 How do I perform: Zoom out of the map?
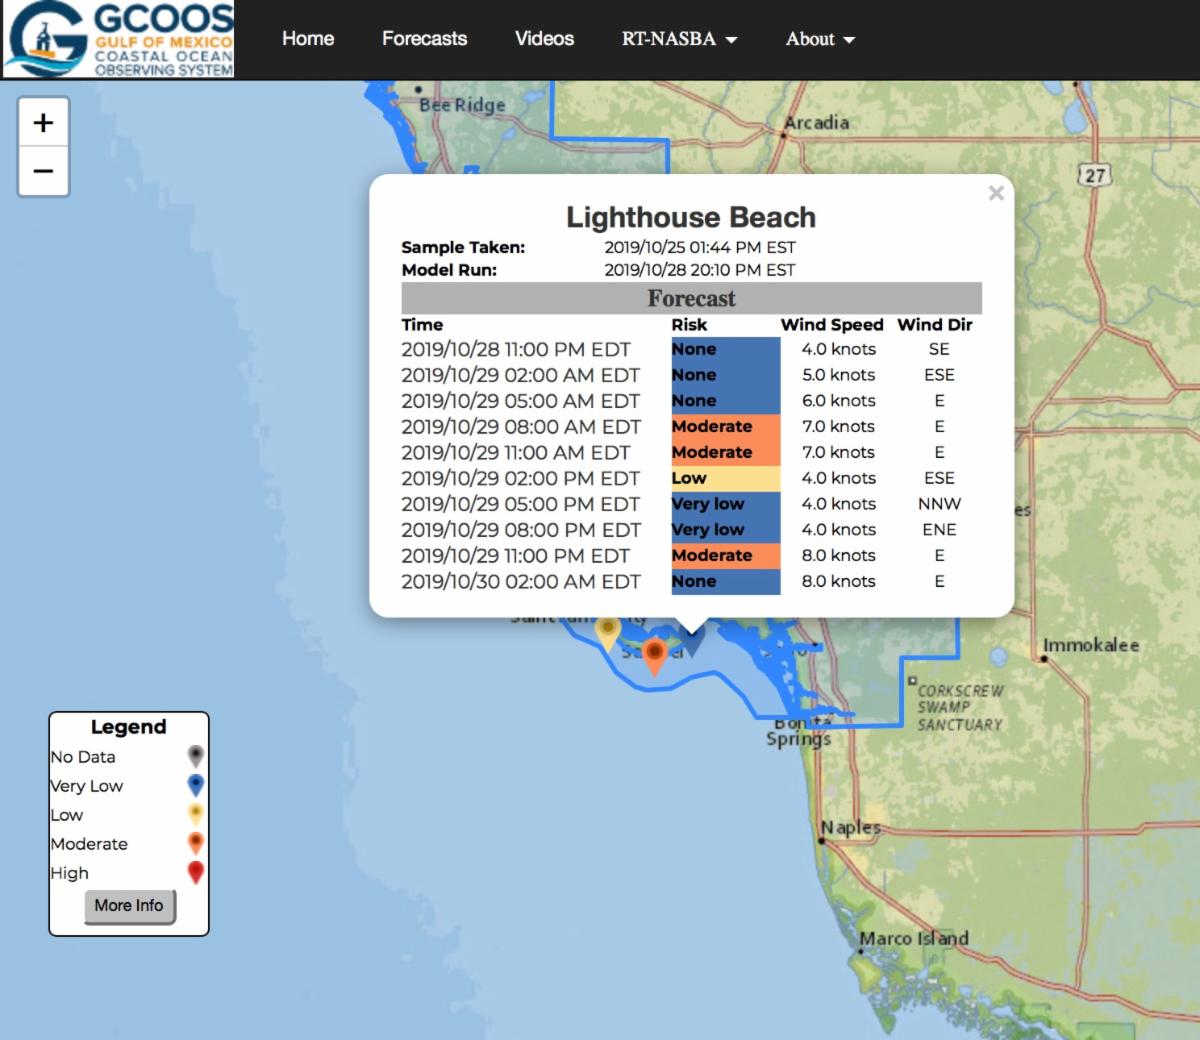[43, 171]
